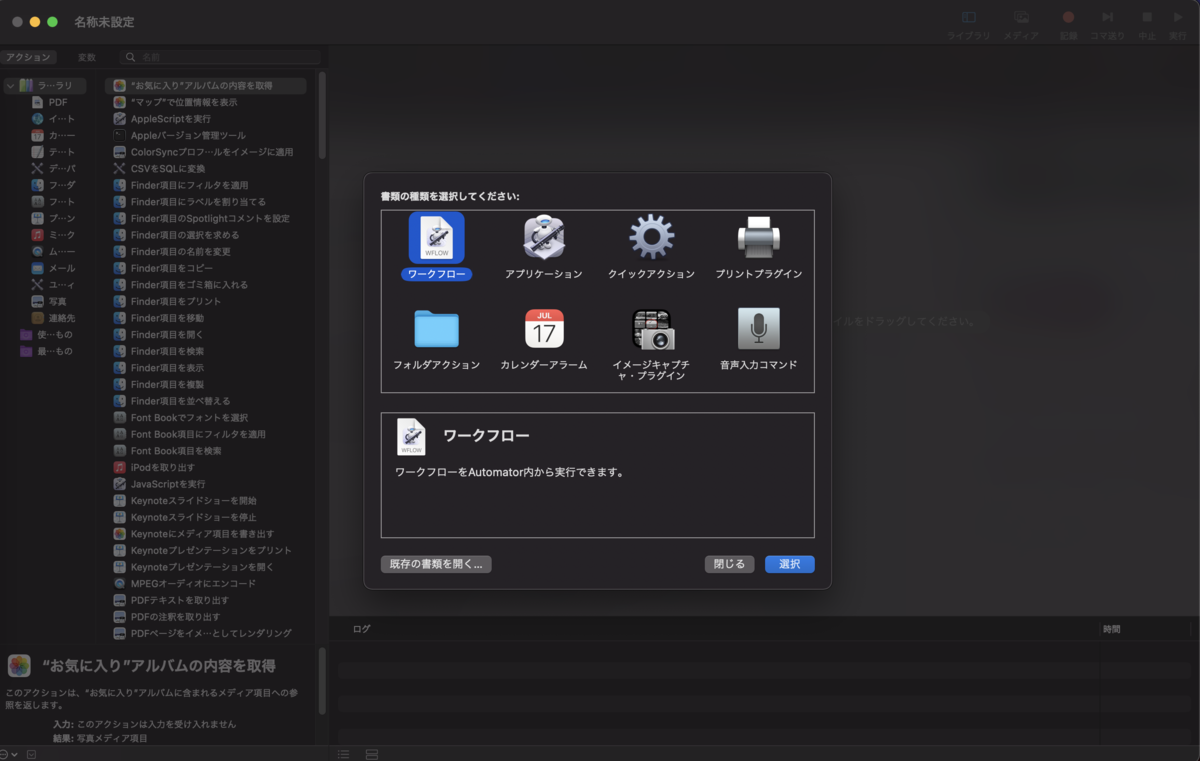The height and width of the screenshot is (761, 1200).
Task: Collapse the ライブラリ tree disclosure triangle
Action: (x=10, y=86)
